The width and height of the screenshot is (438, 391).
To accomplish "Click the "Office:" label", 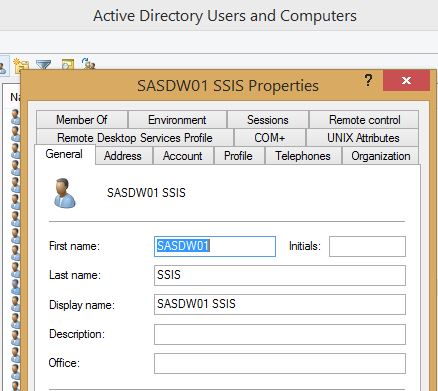I will click(x=64, y=363).
